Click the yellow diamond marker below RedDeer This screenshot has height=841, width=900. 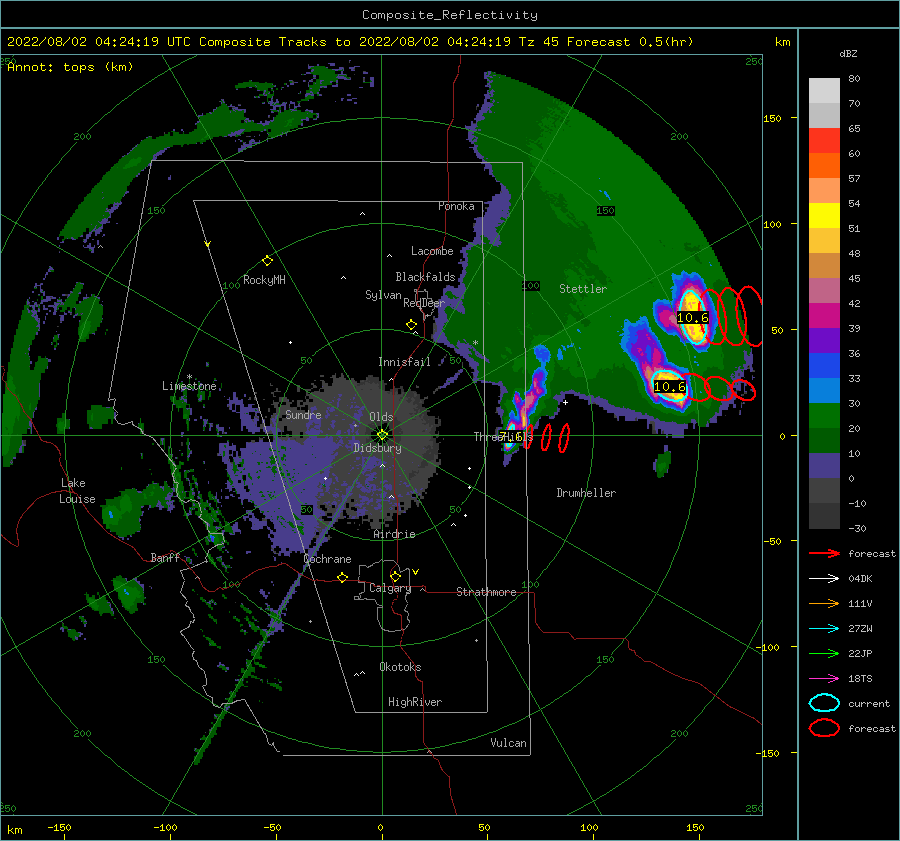click(x=412, y=325)
